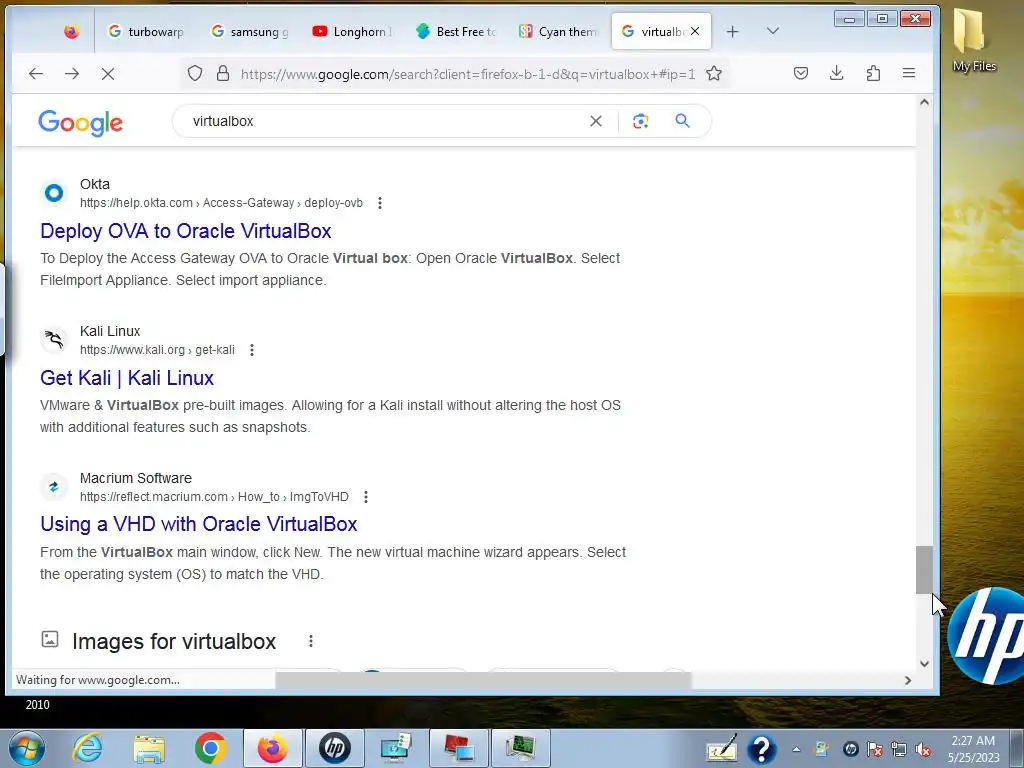The height and width of the screenshot is (768, 1024).
Task: Click the scroll up arrow
Action: [924, 102]
